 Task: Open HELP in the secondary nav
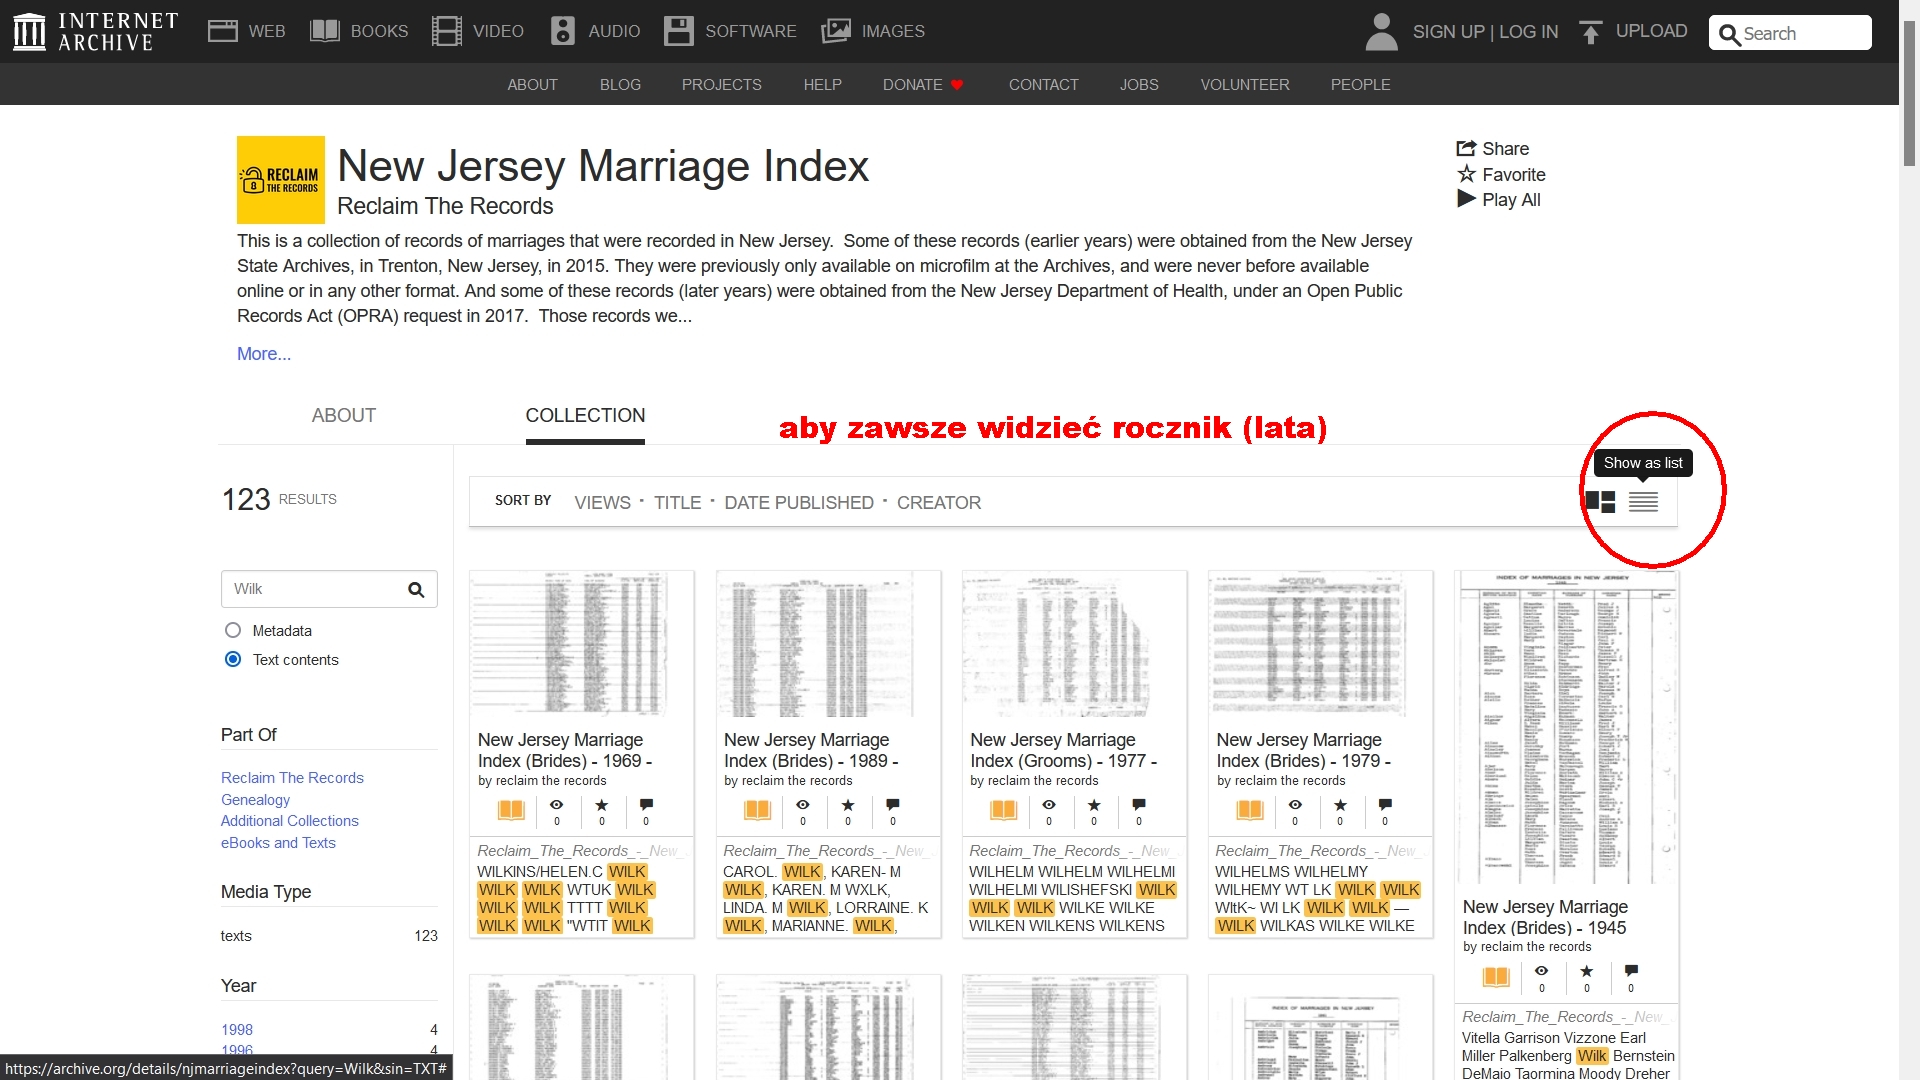(822, 85)
